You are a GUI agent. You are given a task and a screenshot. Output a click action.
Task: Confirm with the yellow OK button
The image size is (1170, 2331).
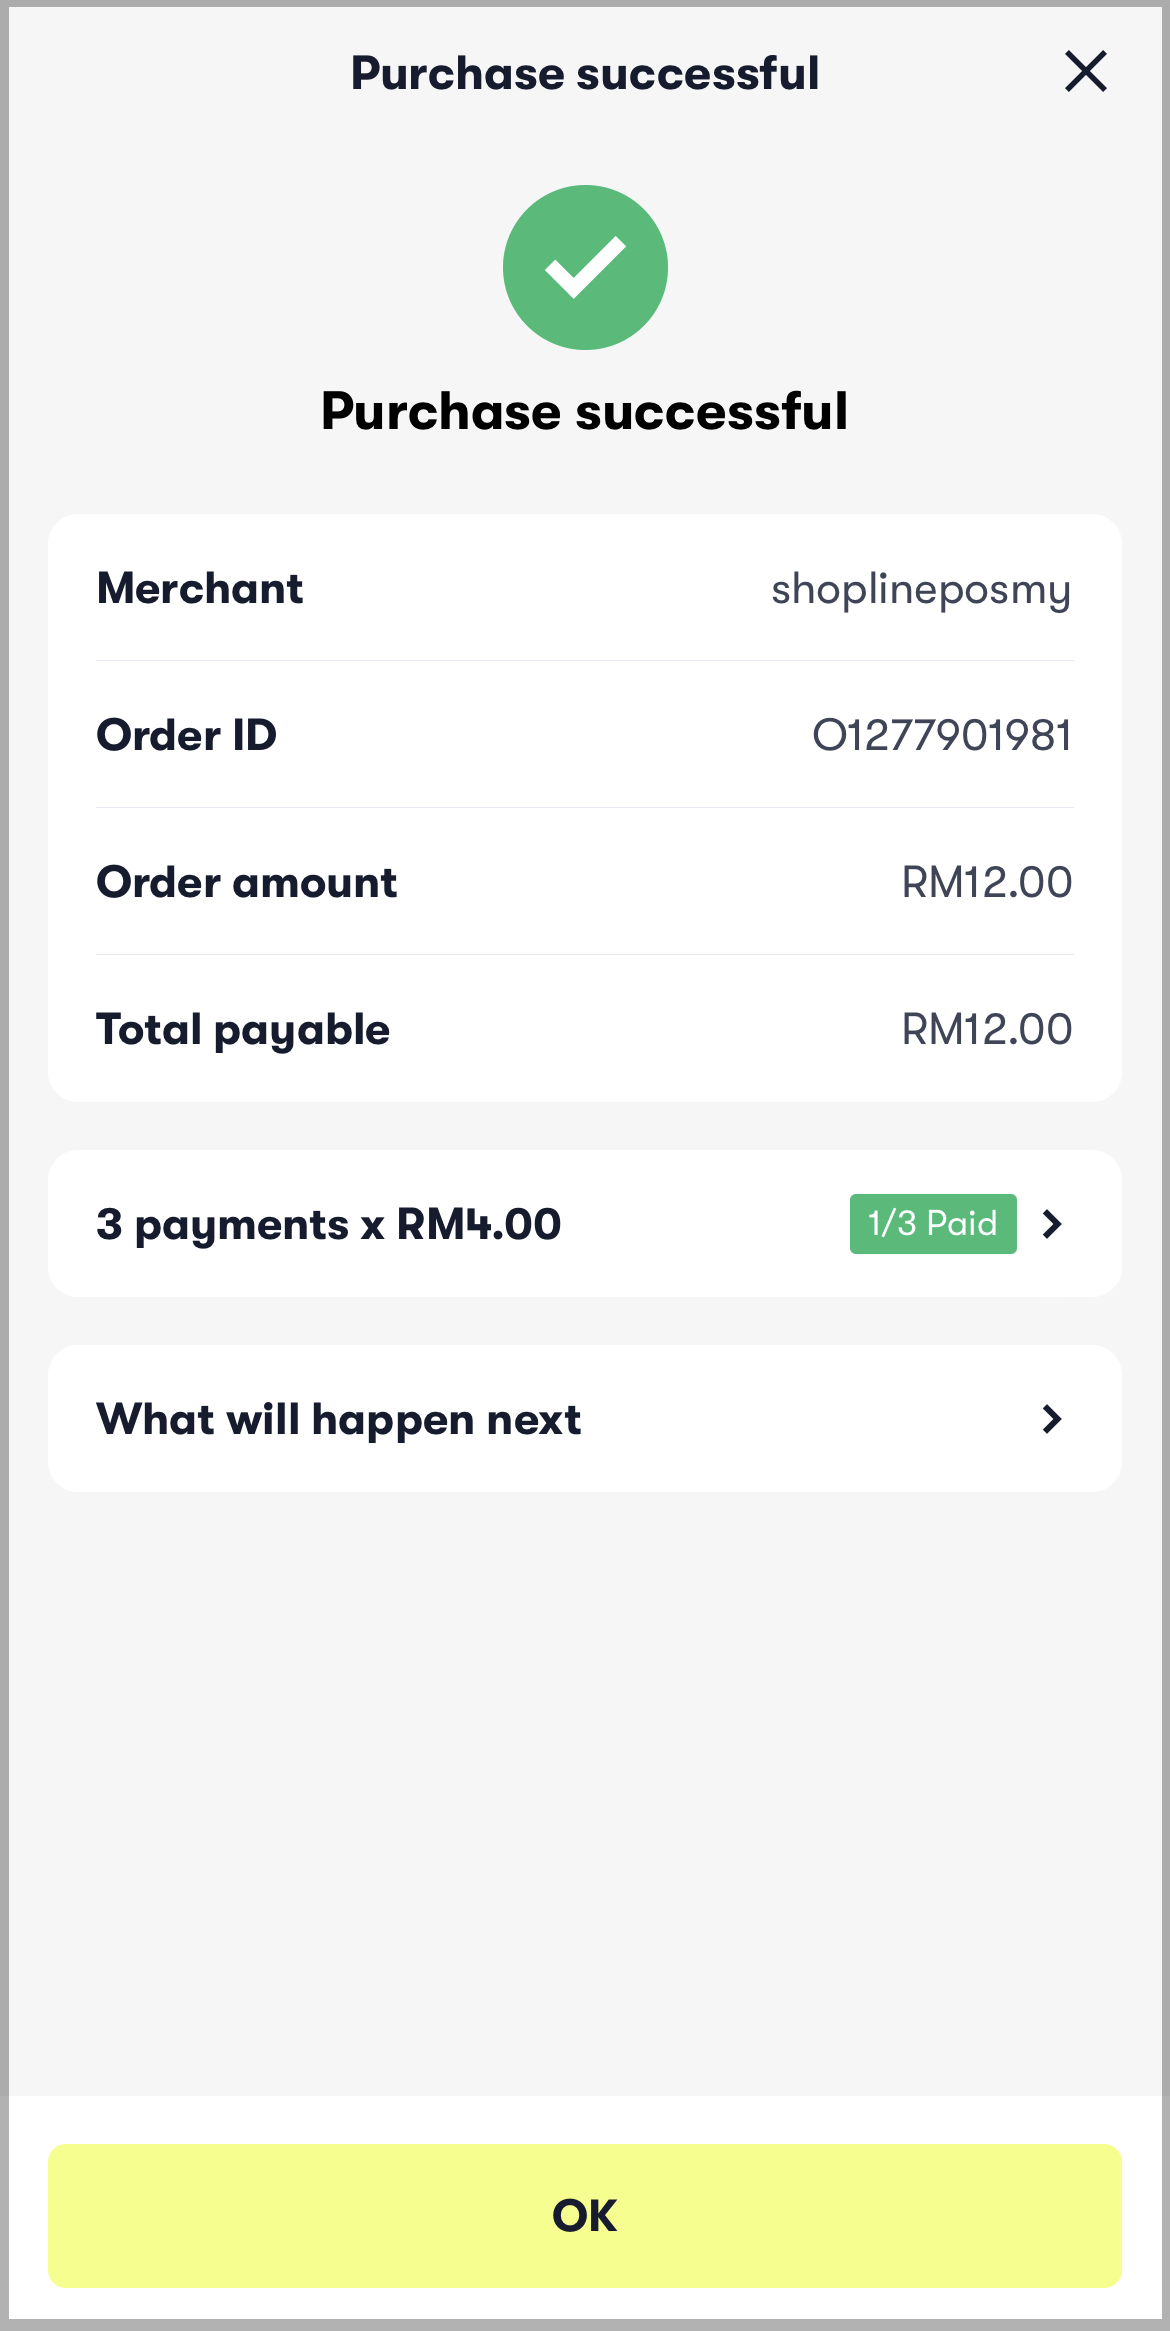[585, 2215]
